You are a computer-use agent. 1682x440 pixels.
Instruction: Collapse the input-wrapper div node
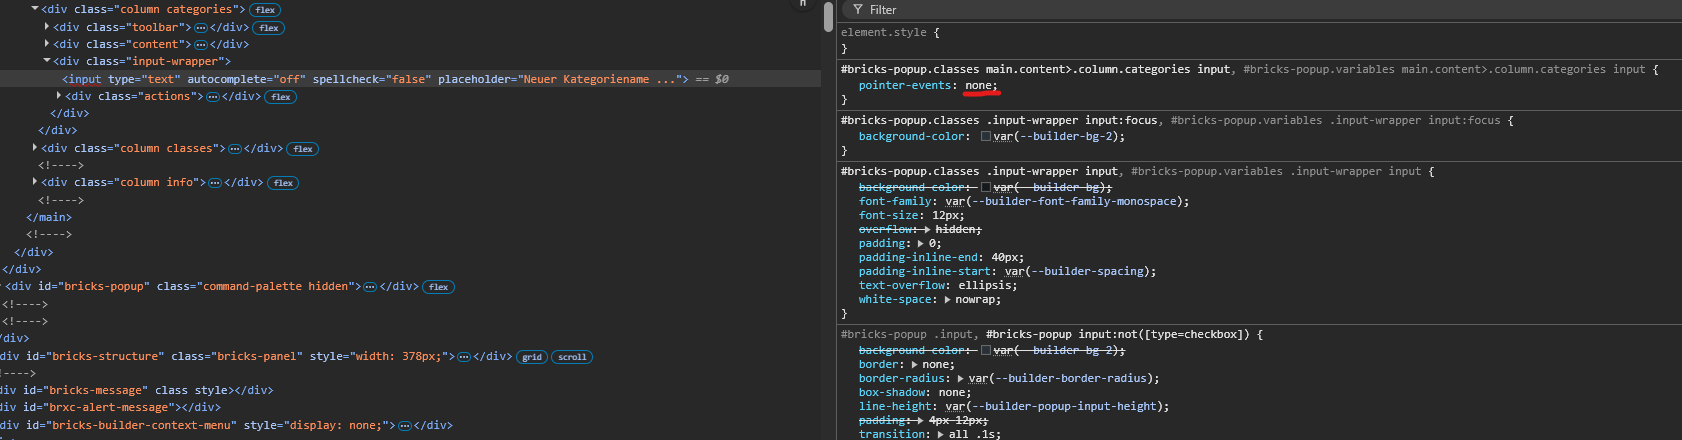47,61
